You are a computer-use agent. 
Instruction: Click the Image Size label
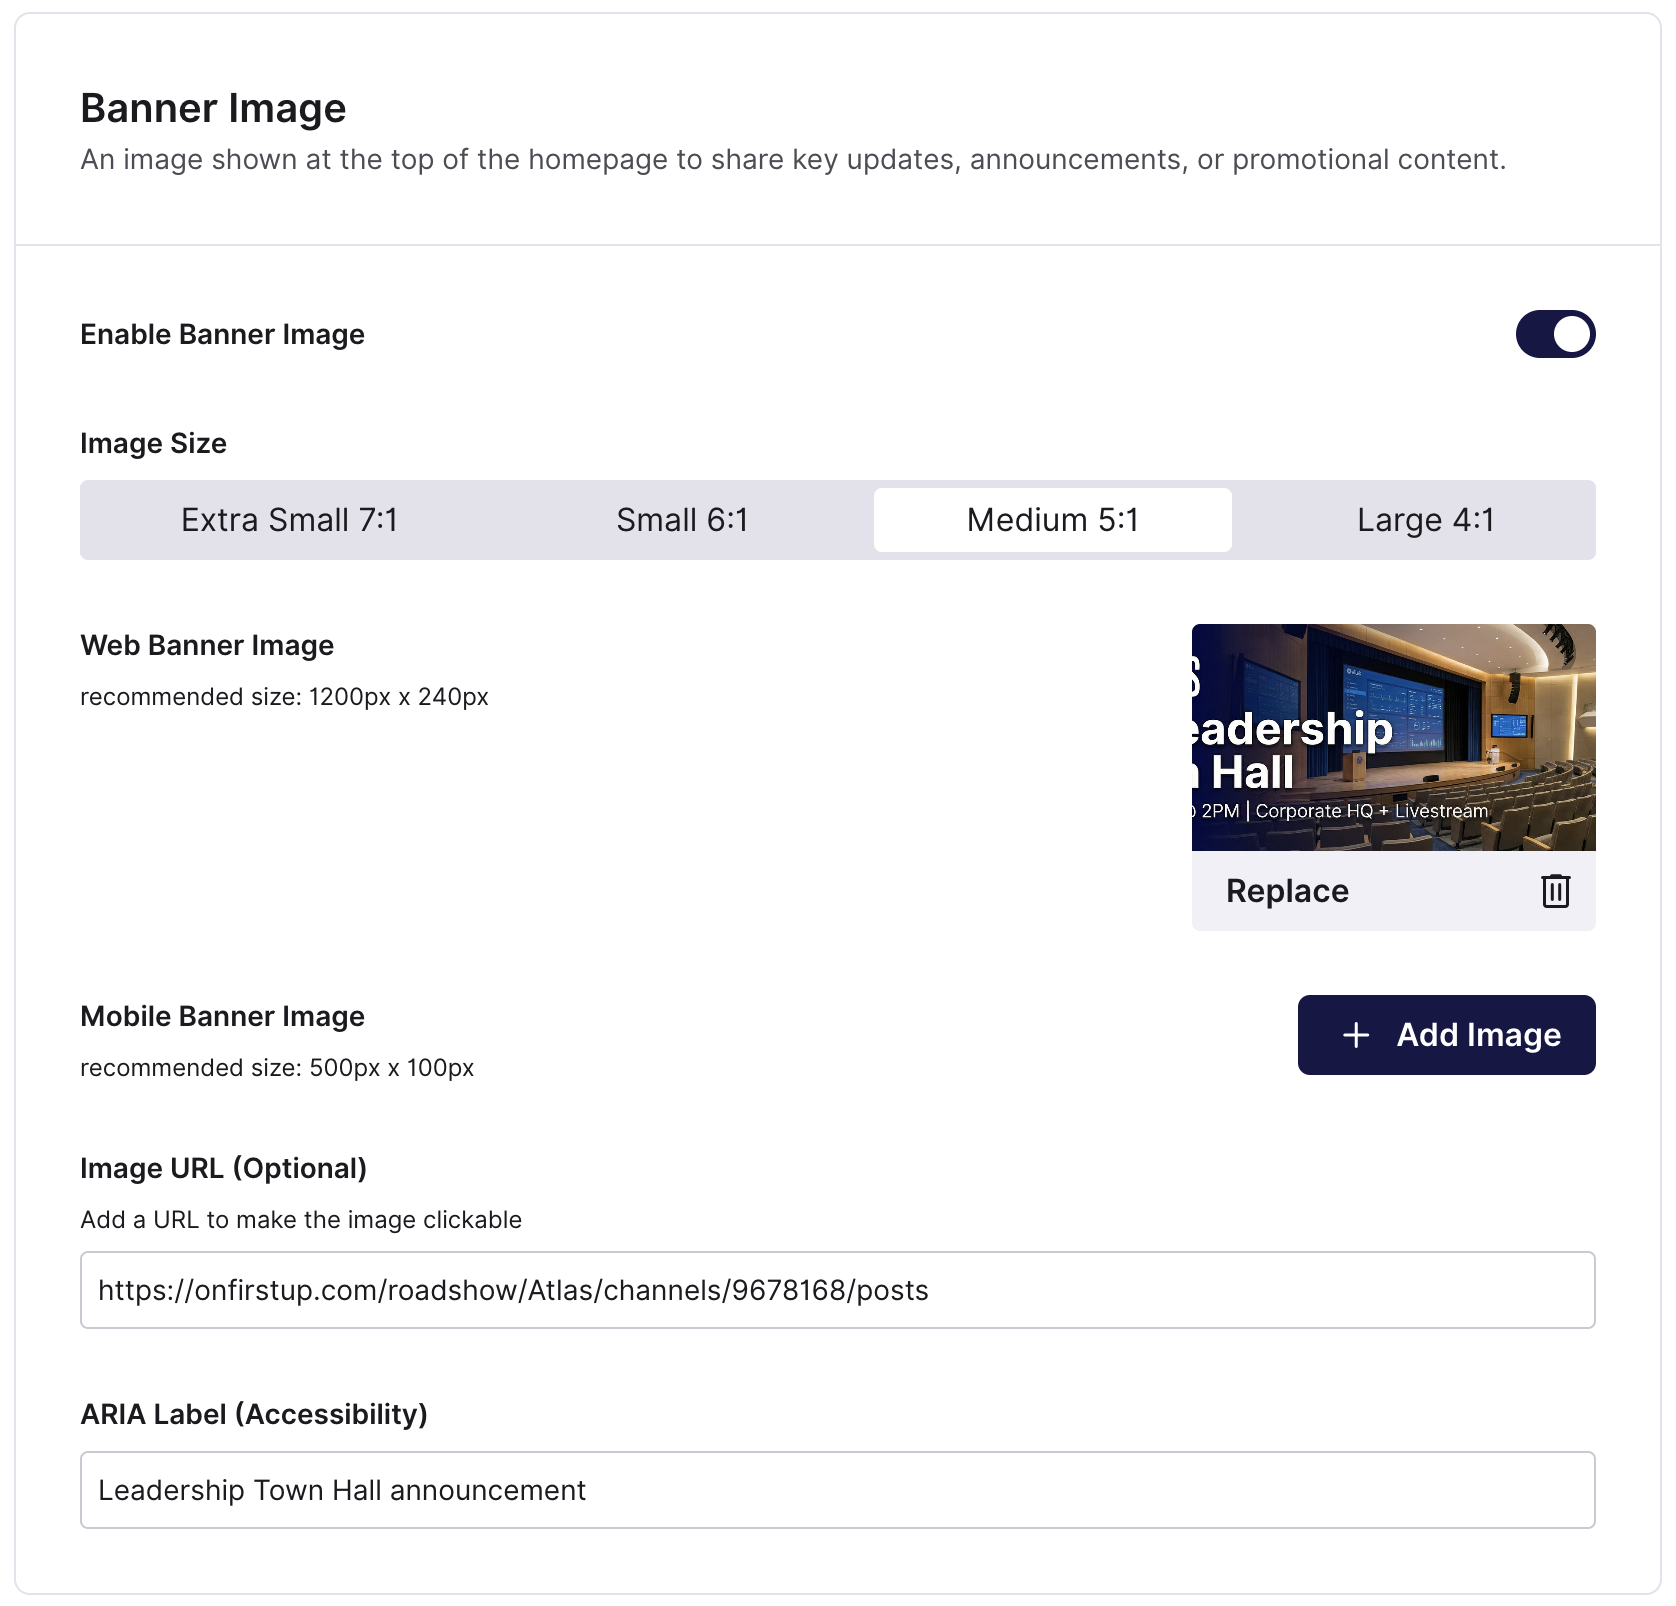153,443
